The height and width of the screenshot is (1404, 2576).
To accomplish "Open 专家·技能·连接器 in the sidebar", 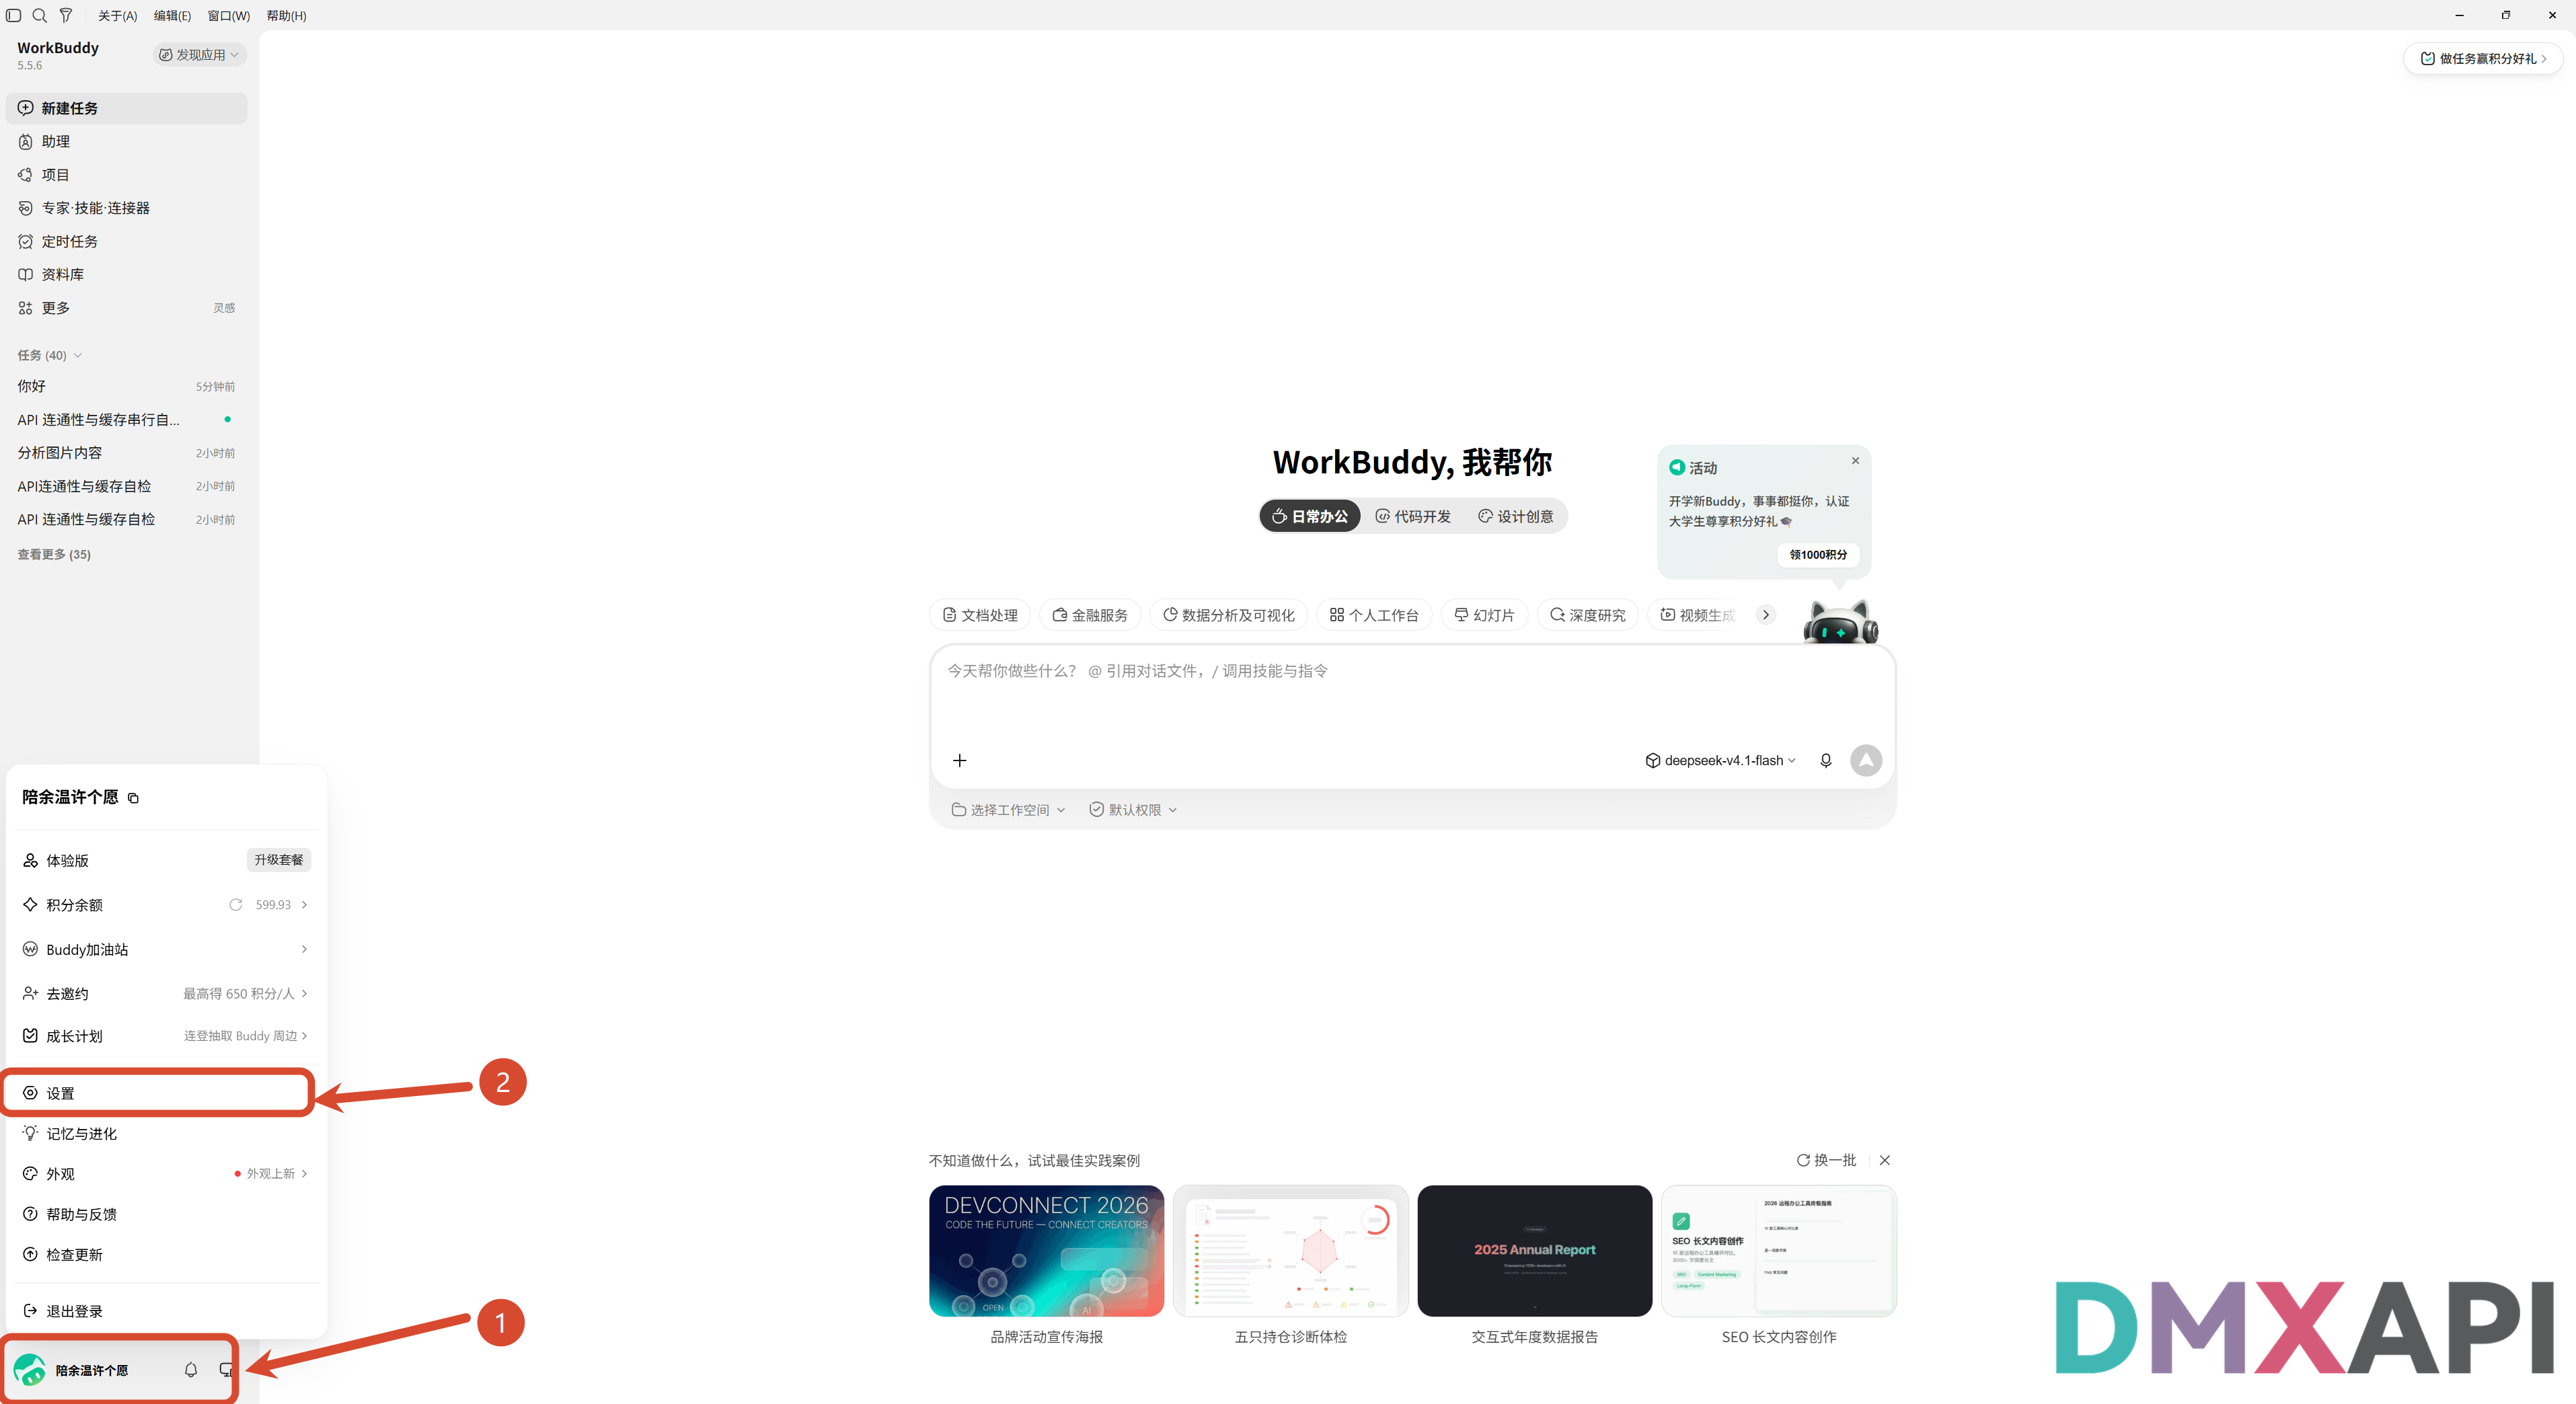I will click(126, 208).
